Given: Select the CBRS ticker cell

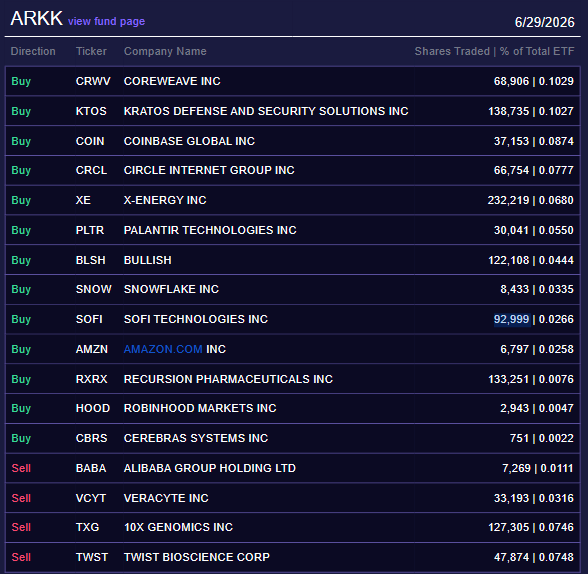Looking at the screenshot, I should point(92,438).
